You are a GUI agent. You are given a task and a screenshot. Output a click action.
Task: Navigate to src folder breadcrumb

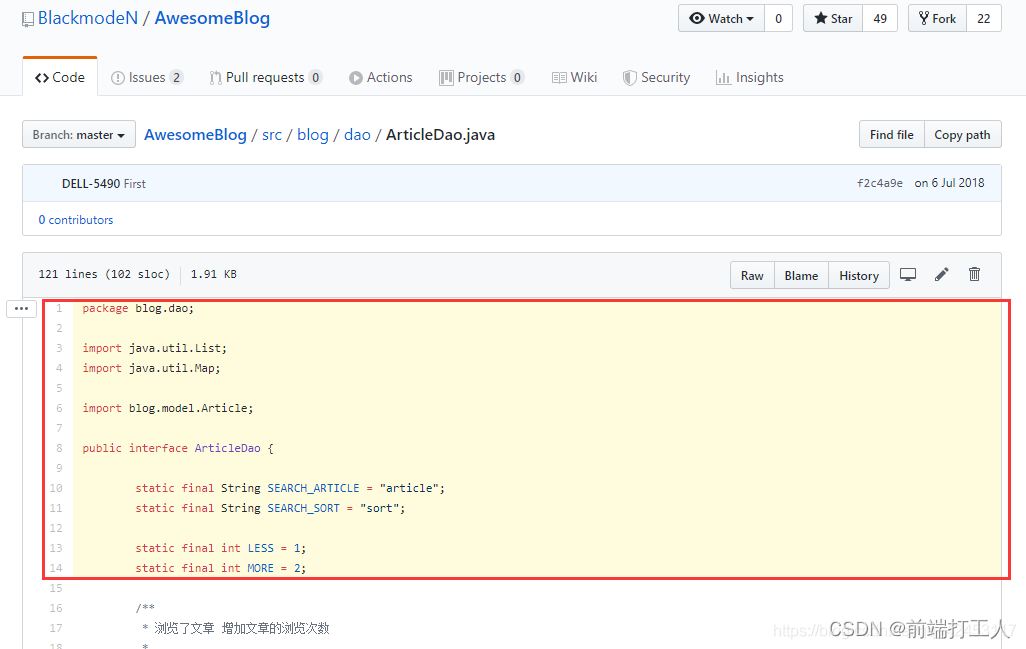[272, 135]
